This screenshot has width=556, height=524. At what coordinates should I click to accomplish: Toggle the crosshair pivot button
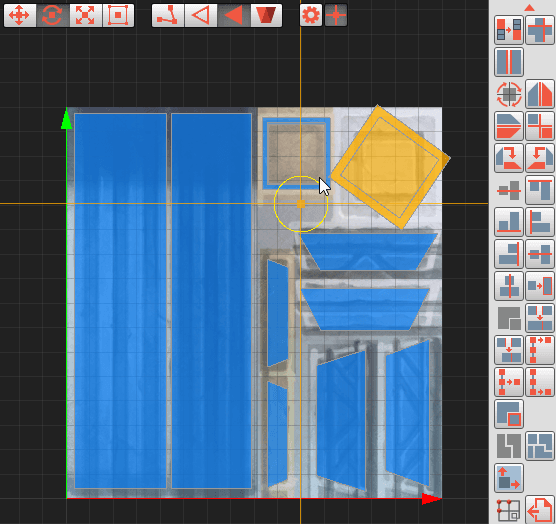pyautogui.click(x=336, y=15)
